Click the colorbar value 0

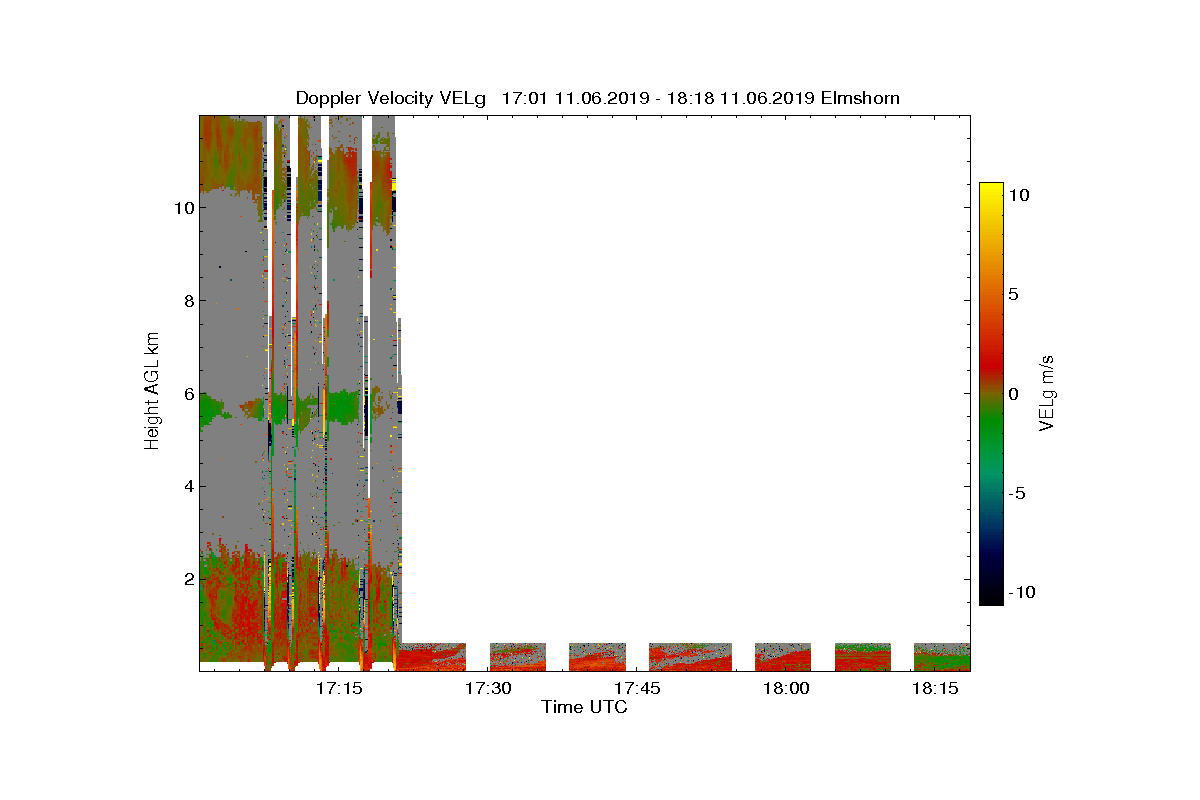[x=1012, y=394]
